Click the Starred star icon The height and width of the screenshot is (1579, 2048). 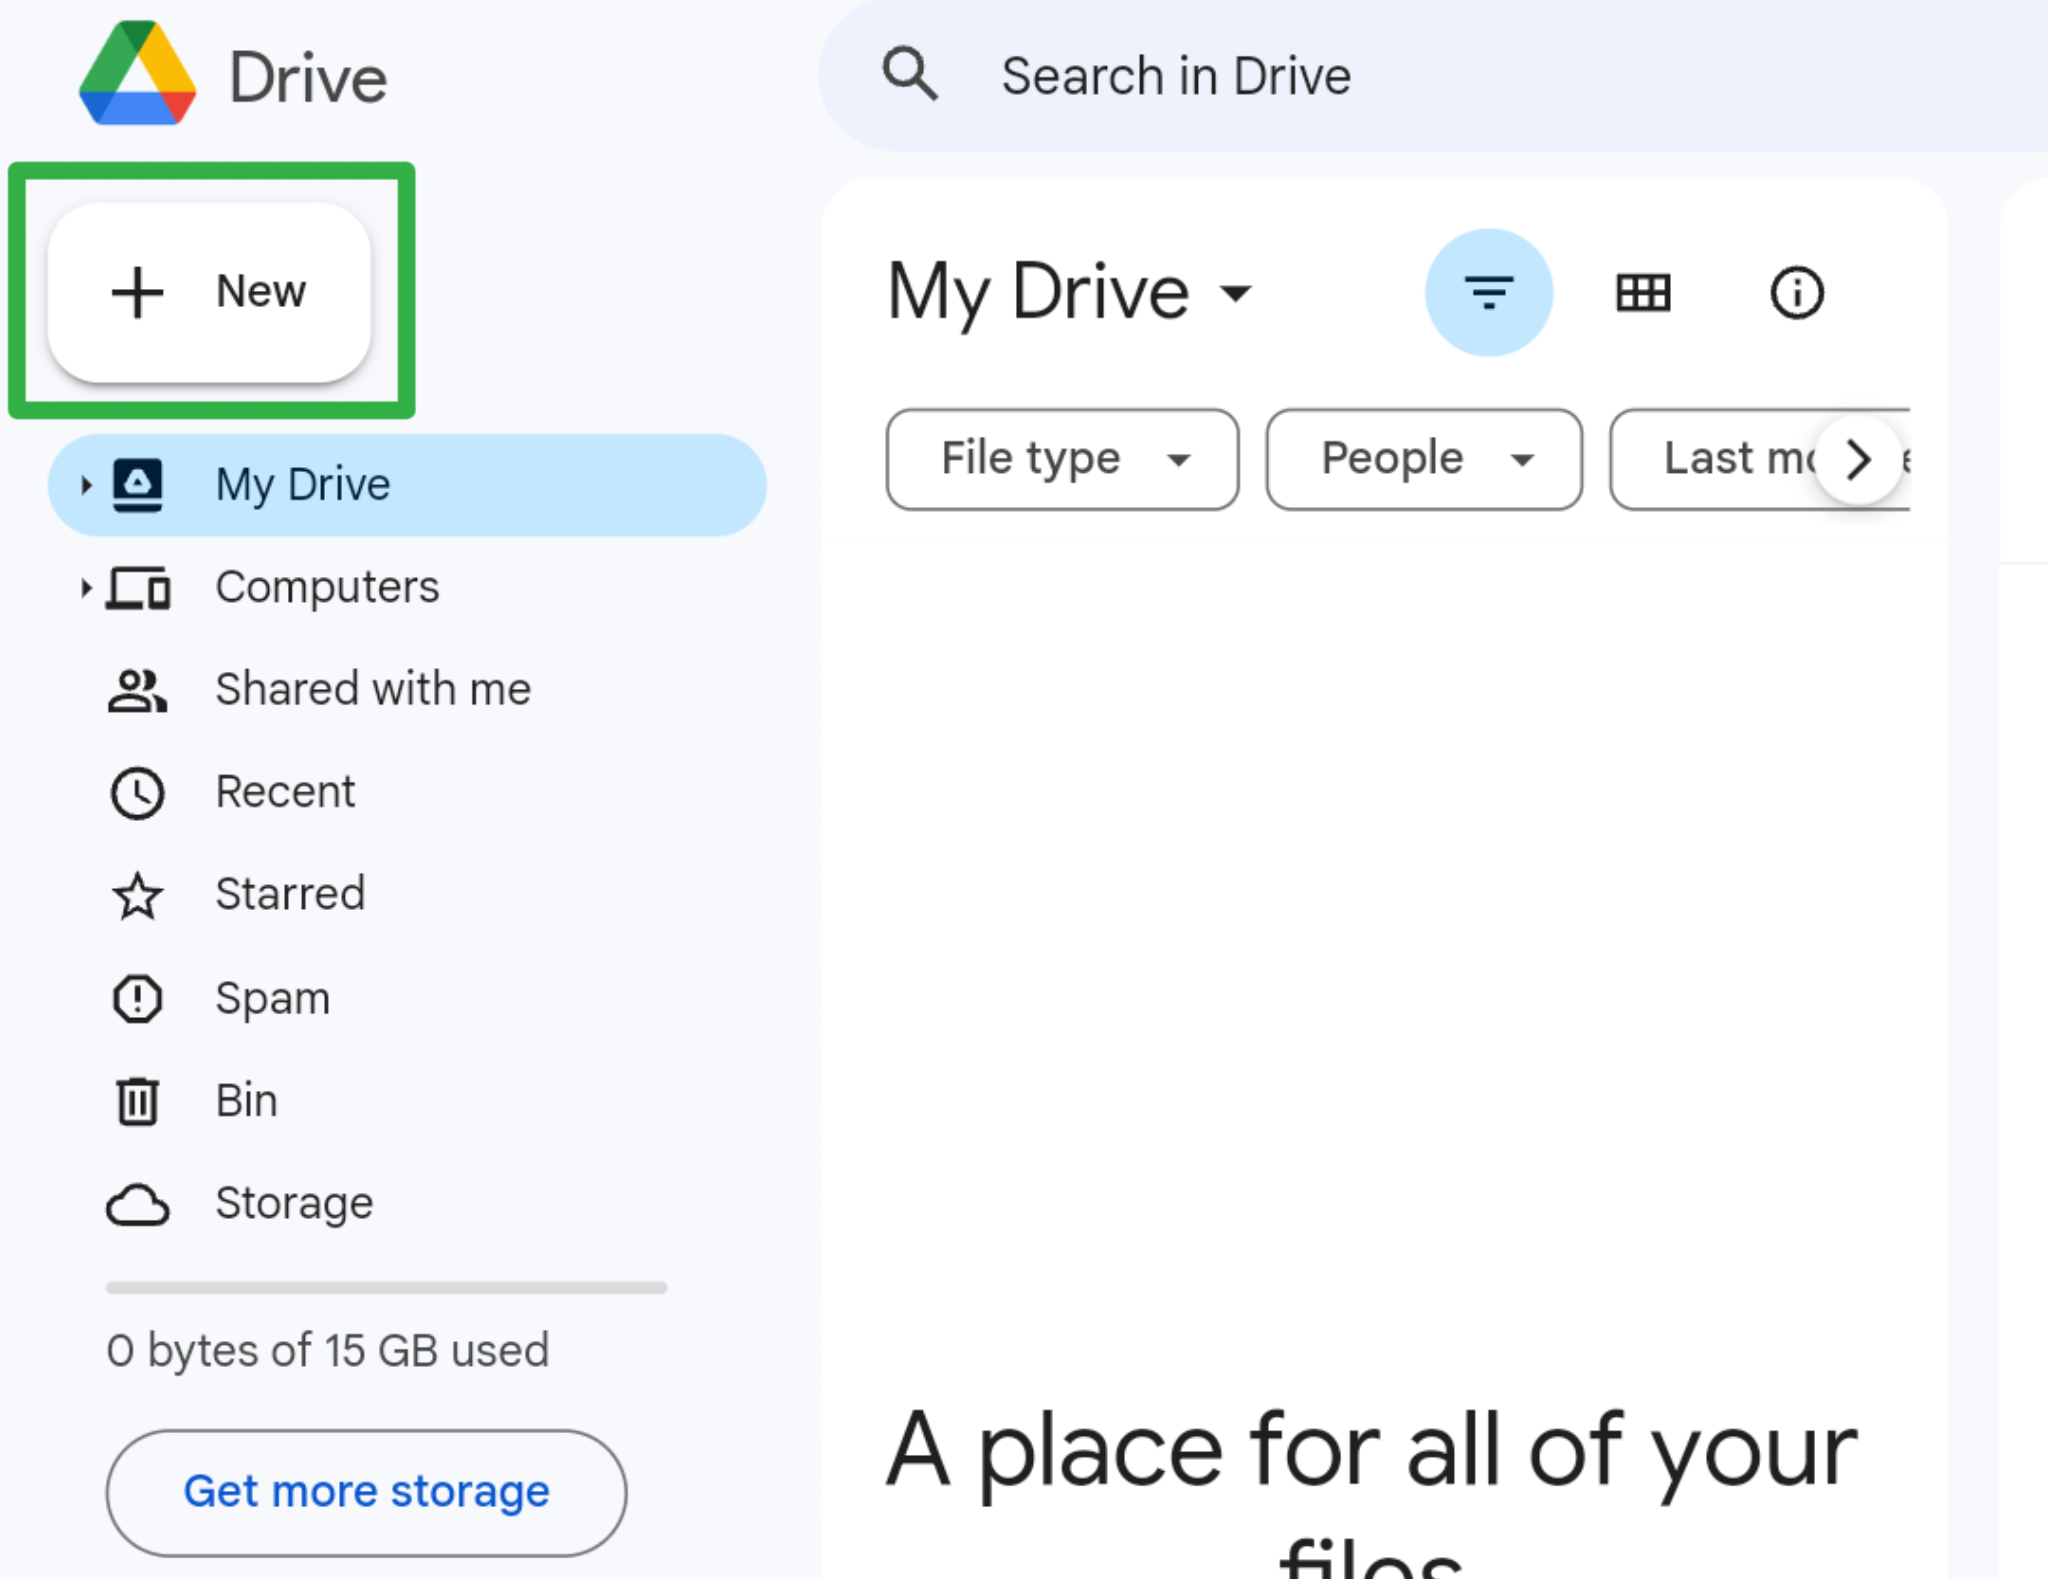(137, 895)
